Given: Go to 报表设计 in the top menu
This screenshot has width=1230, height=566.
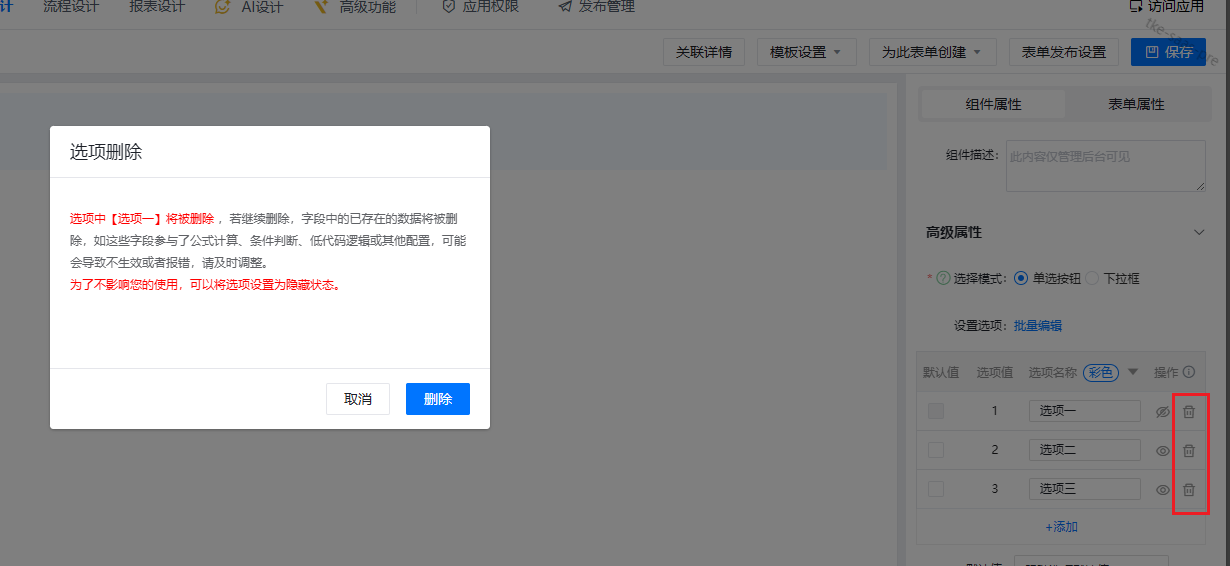Looking at the screenshot, I should point(157,7).
